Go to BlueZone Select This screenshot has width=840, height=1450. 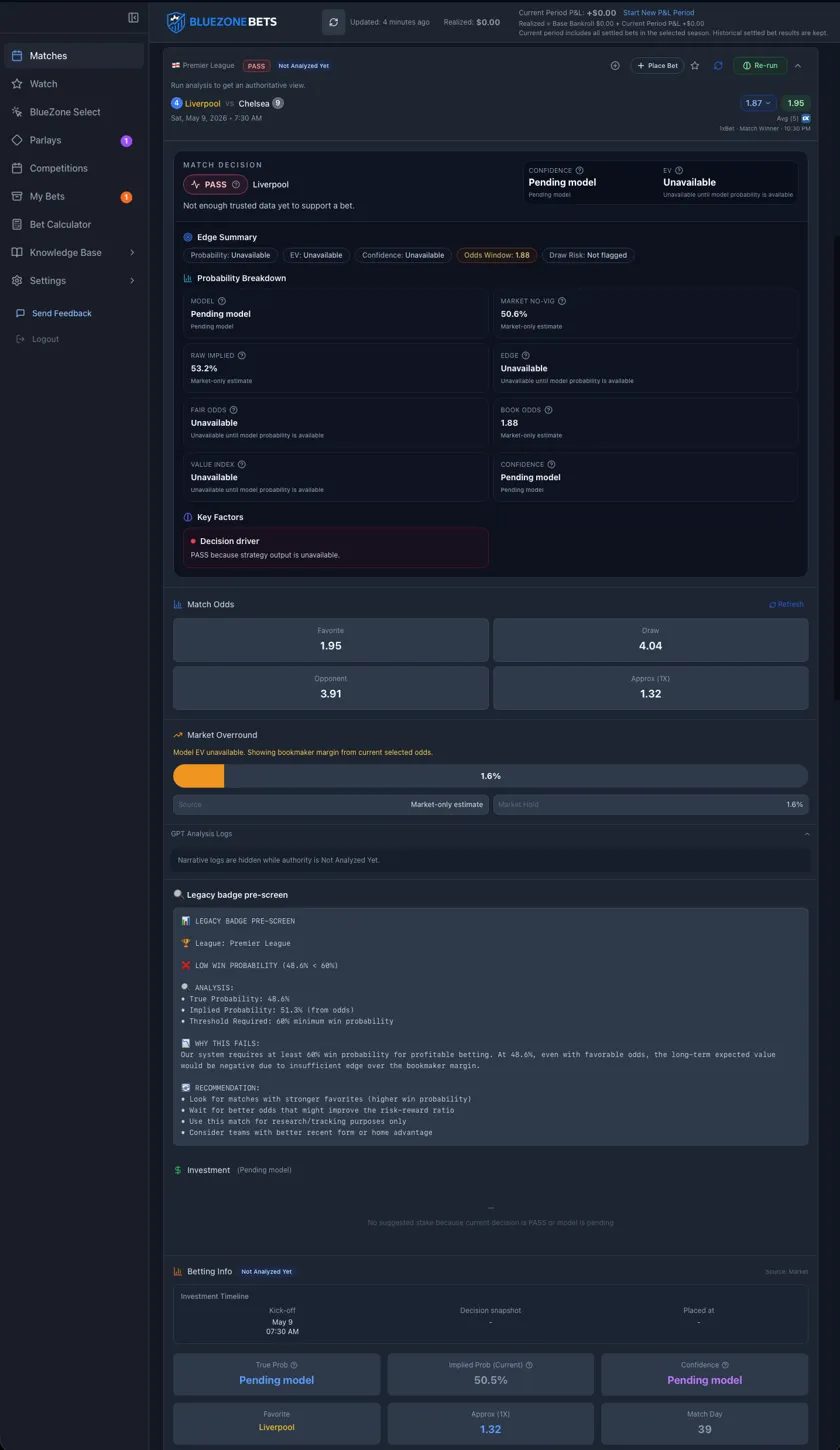point(74,112)
